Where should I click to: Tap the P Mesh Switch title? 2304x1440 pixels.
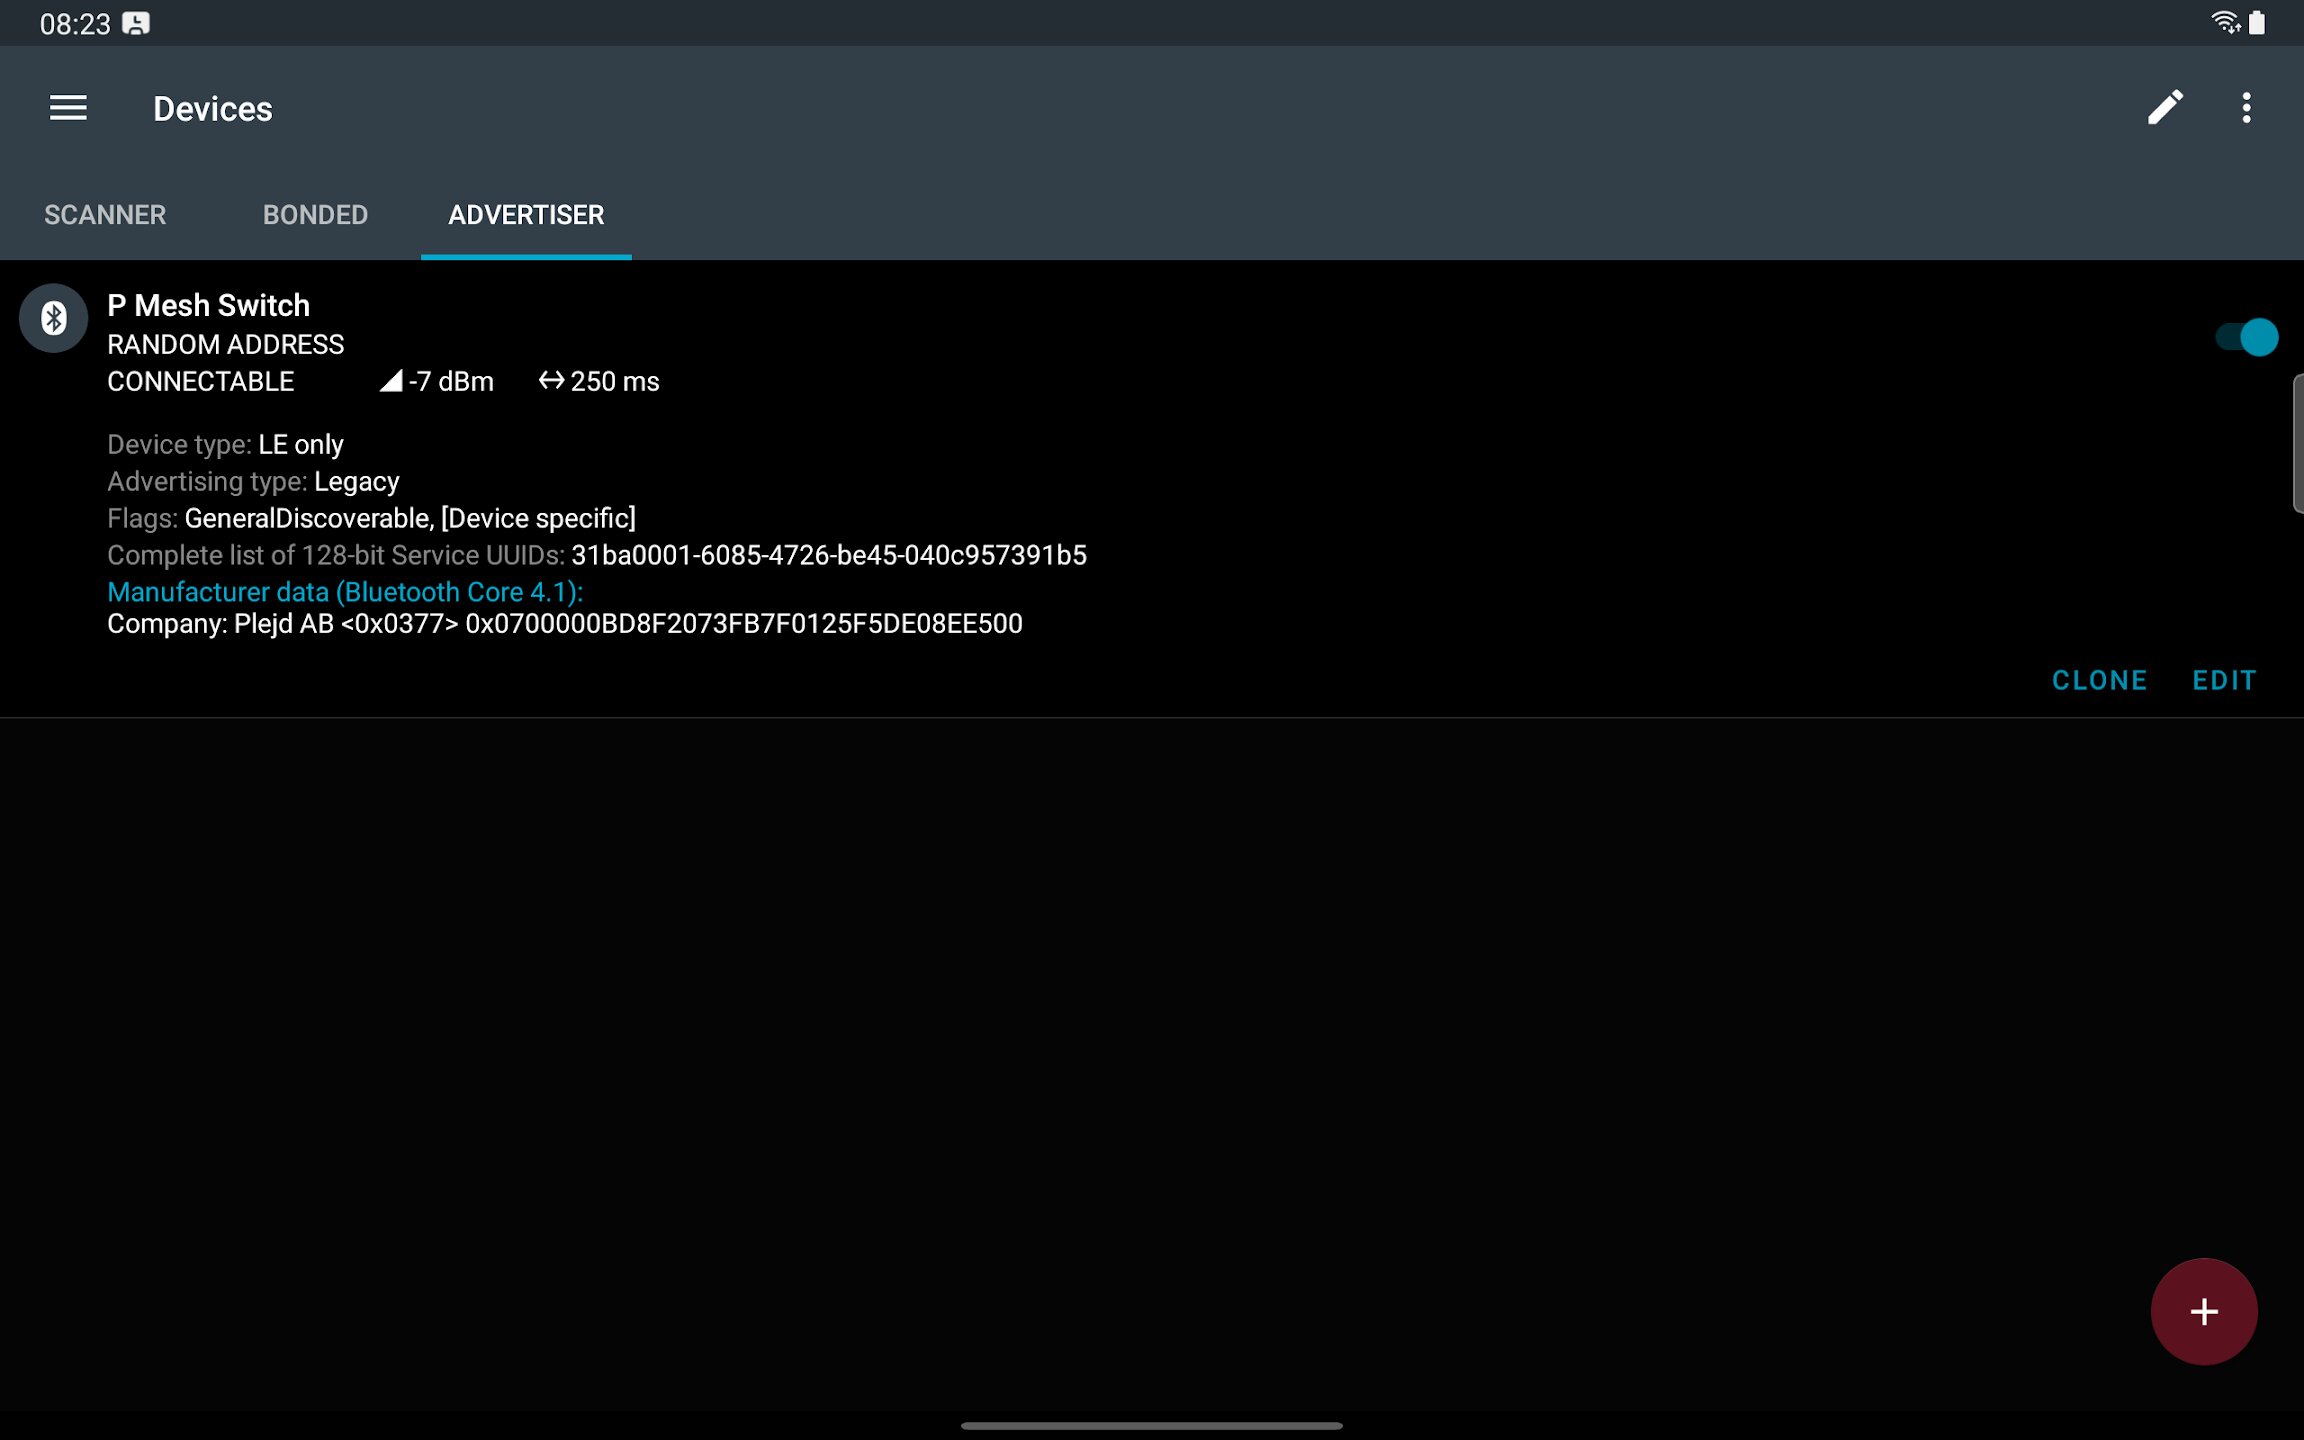[x=208, y=305]
